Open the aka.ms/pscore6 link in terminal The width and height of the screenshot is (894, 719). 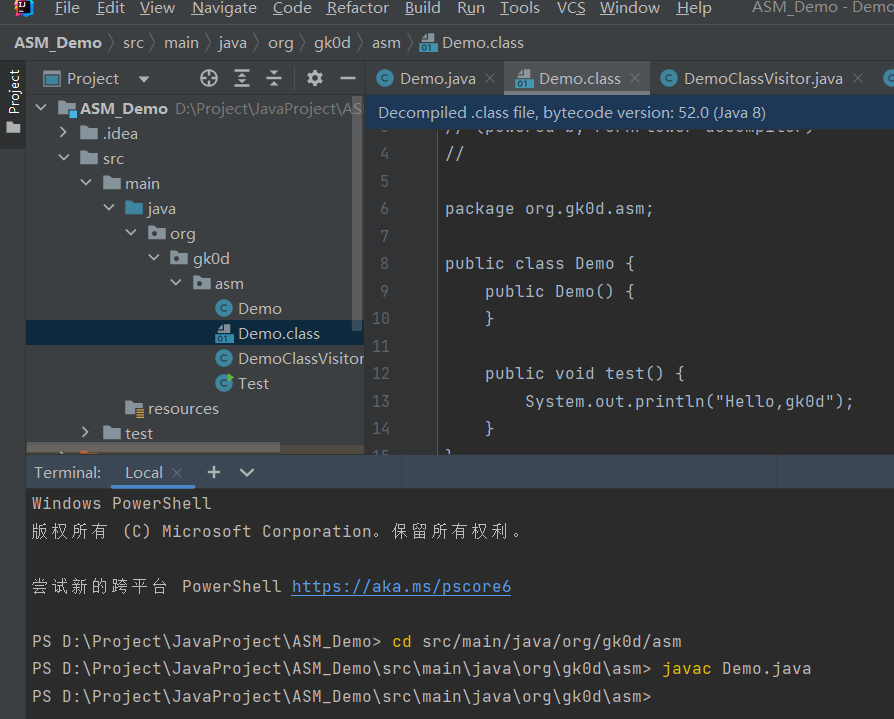point(401,587)
